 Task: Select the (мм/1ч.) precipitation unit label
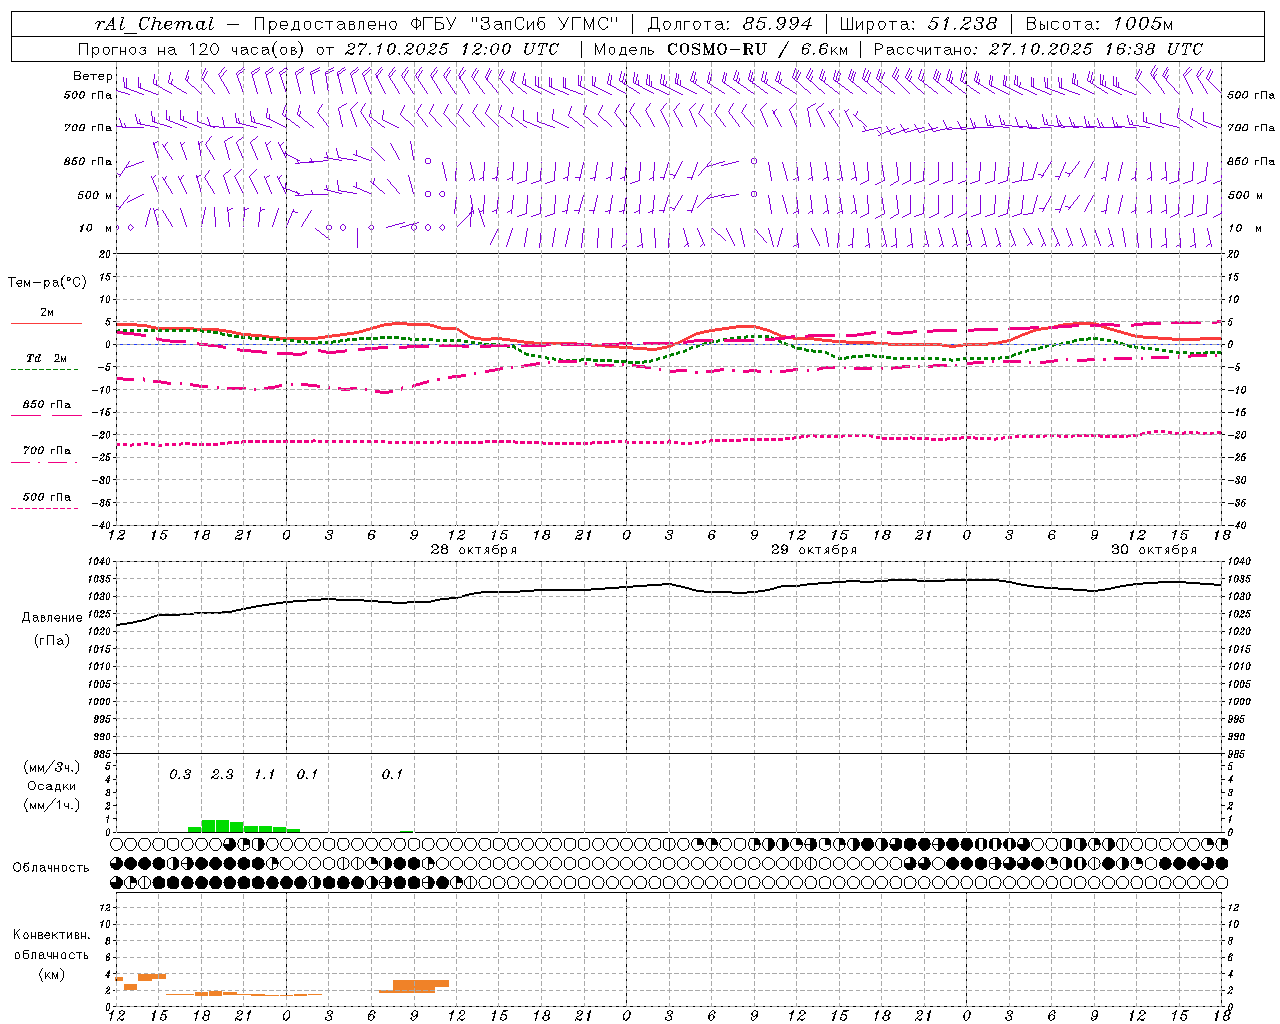[x=51, y=805]
